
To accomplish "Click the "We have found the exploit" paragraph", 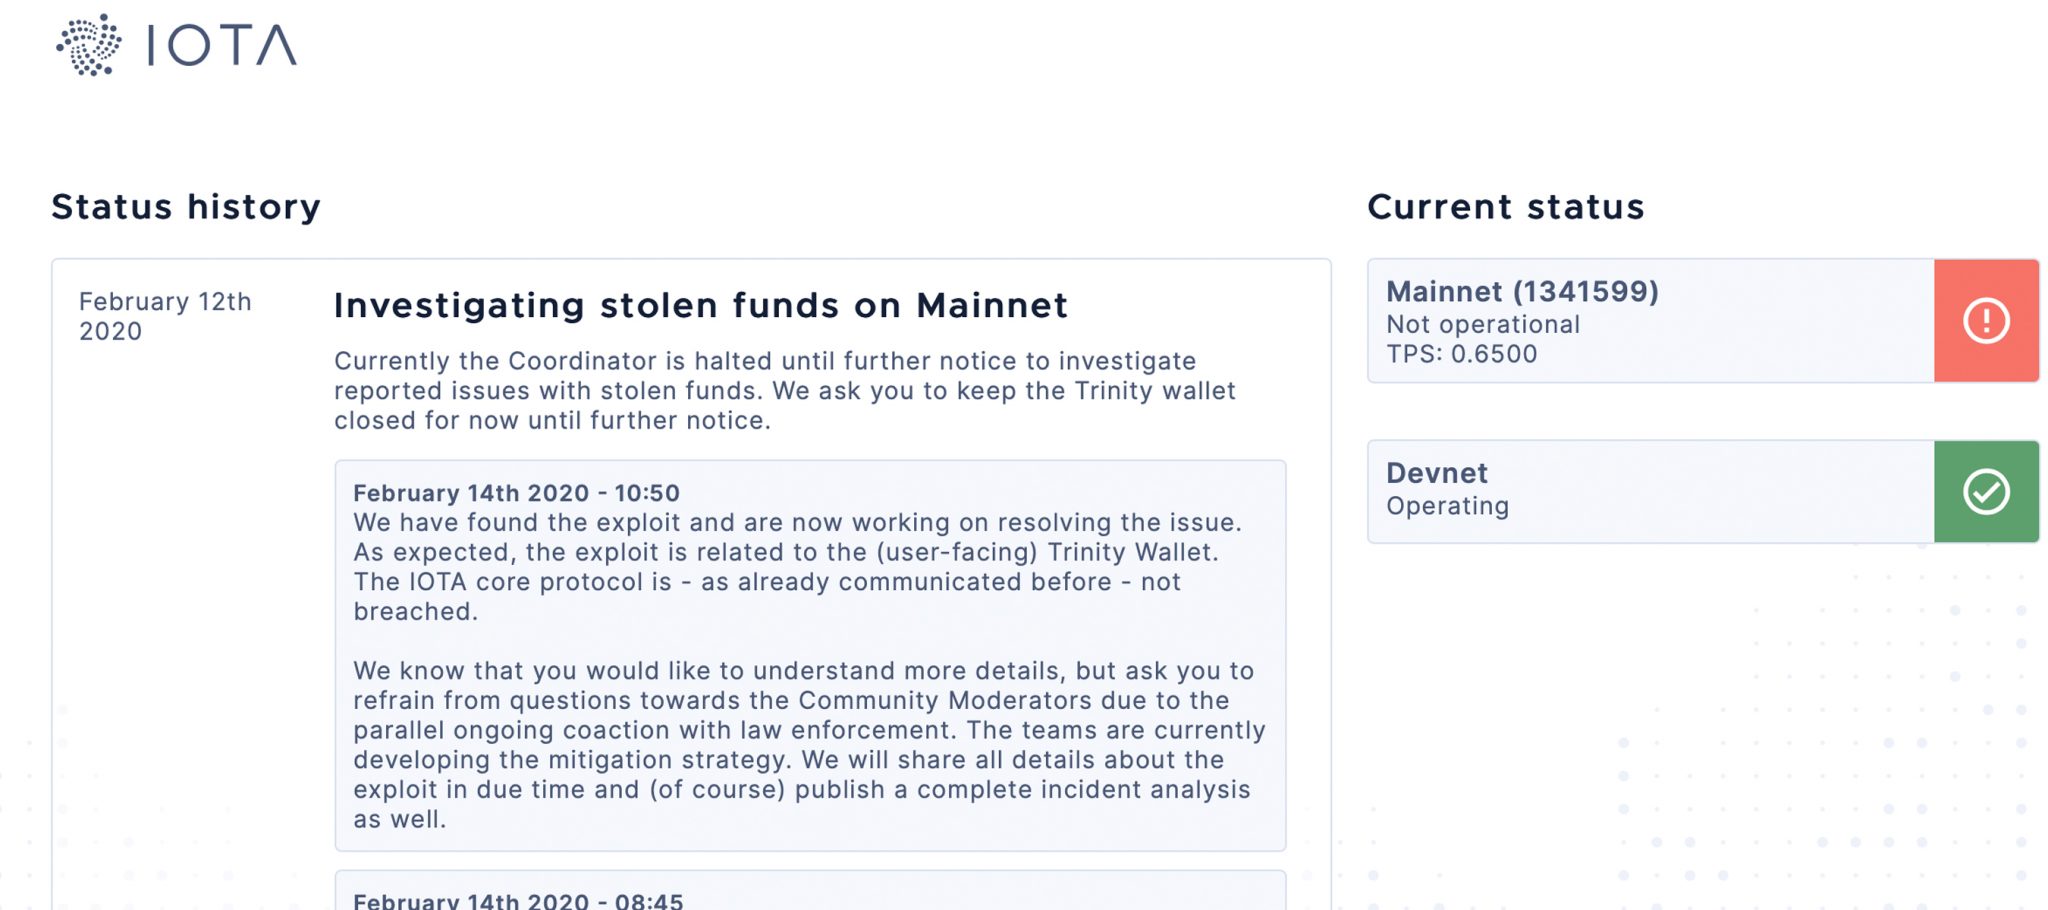I will pyautogui.click(x=797, y=566).
